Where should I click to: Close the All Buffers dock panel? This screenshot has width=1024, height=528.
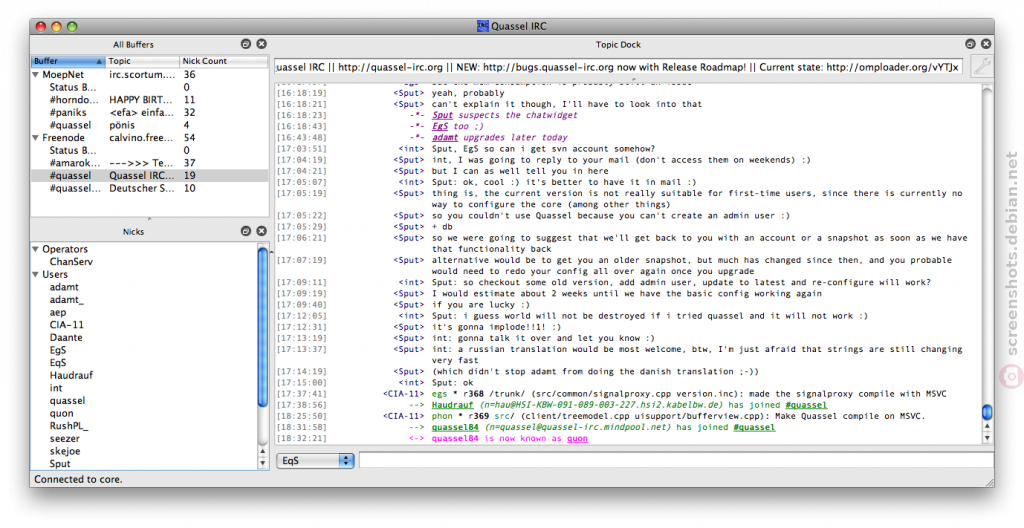pos(261,44)
